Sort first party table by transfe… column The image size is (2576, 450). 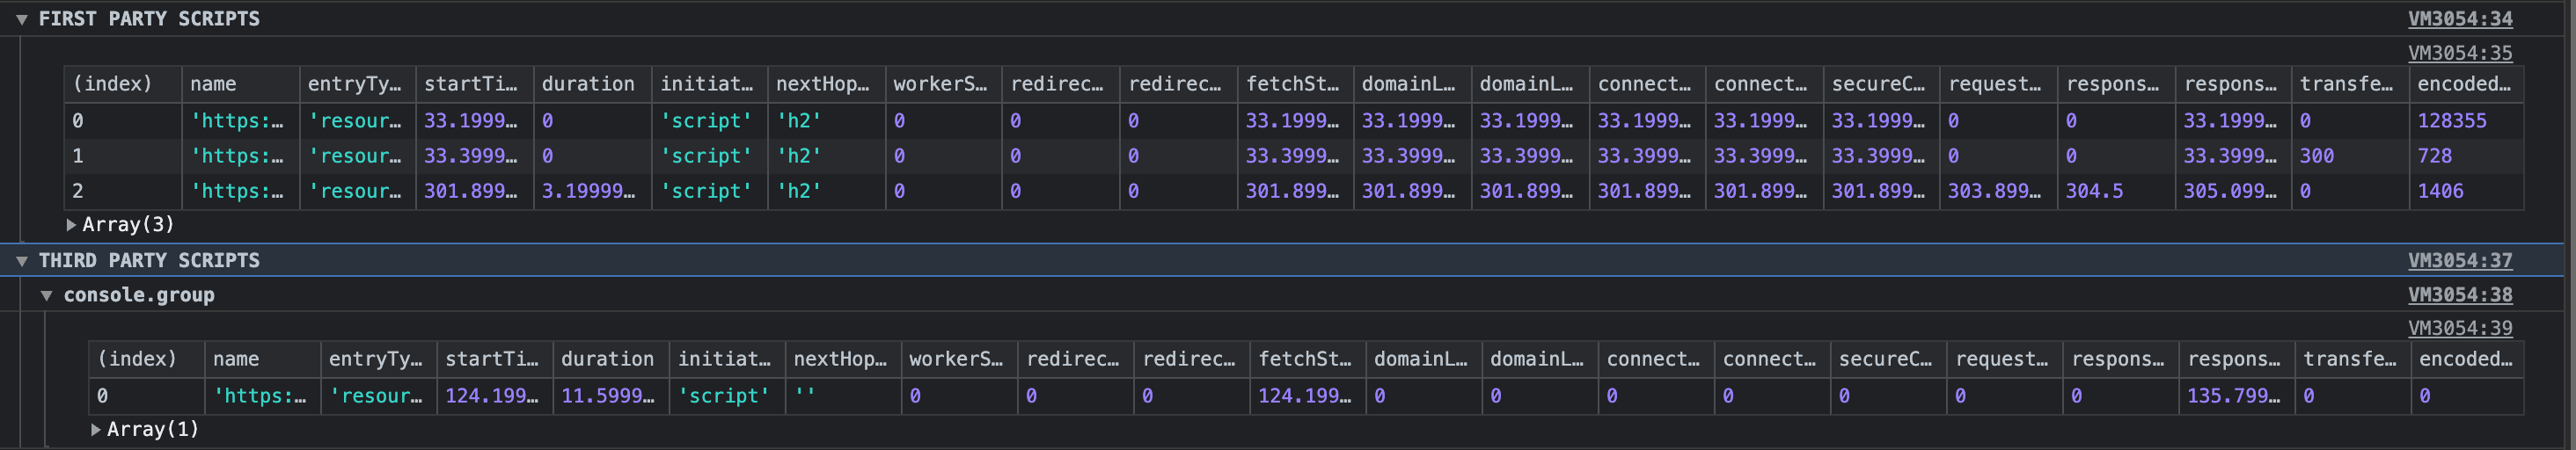pyautogui.click(x=2350, y=84)
